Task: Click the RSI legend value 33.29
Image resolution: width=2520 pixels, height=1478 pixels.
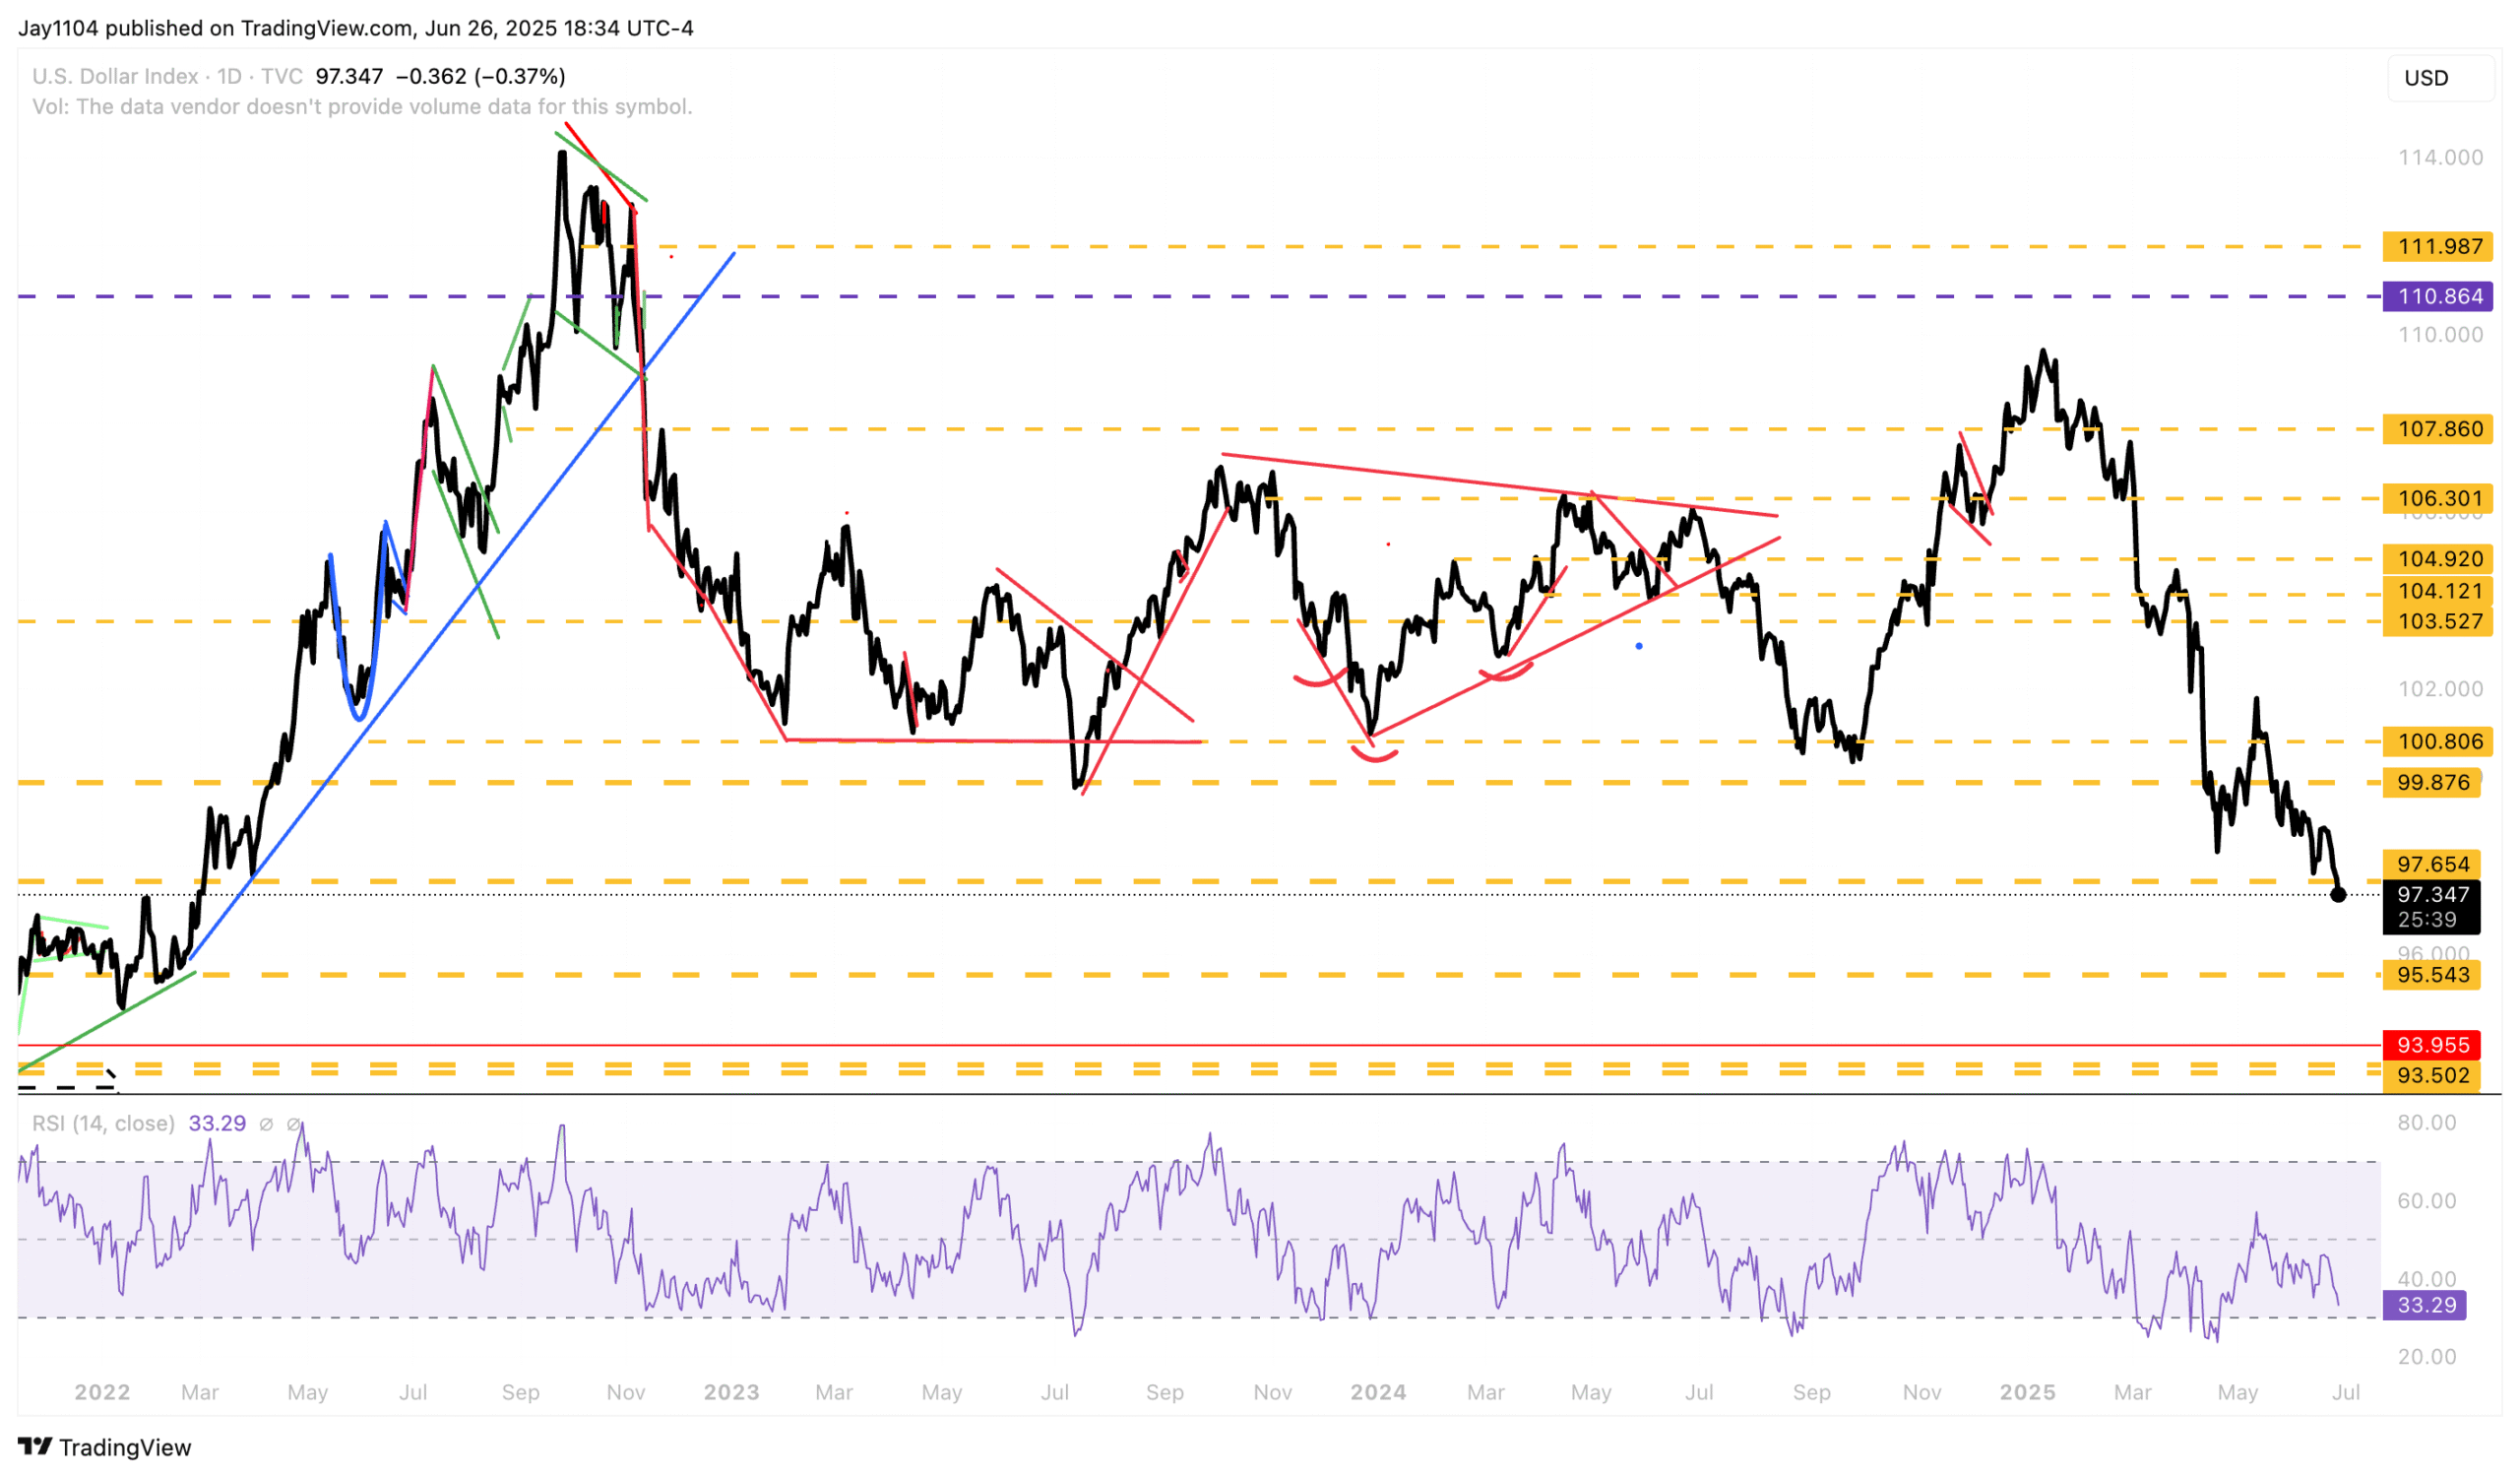Action: tap(217, 1123)
